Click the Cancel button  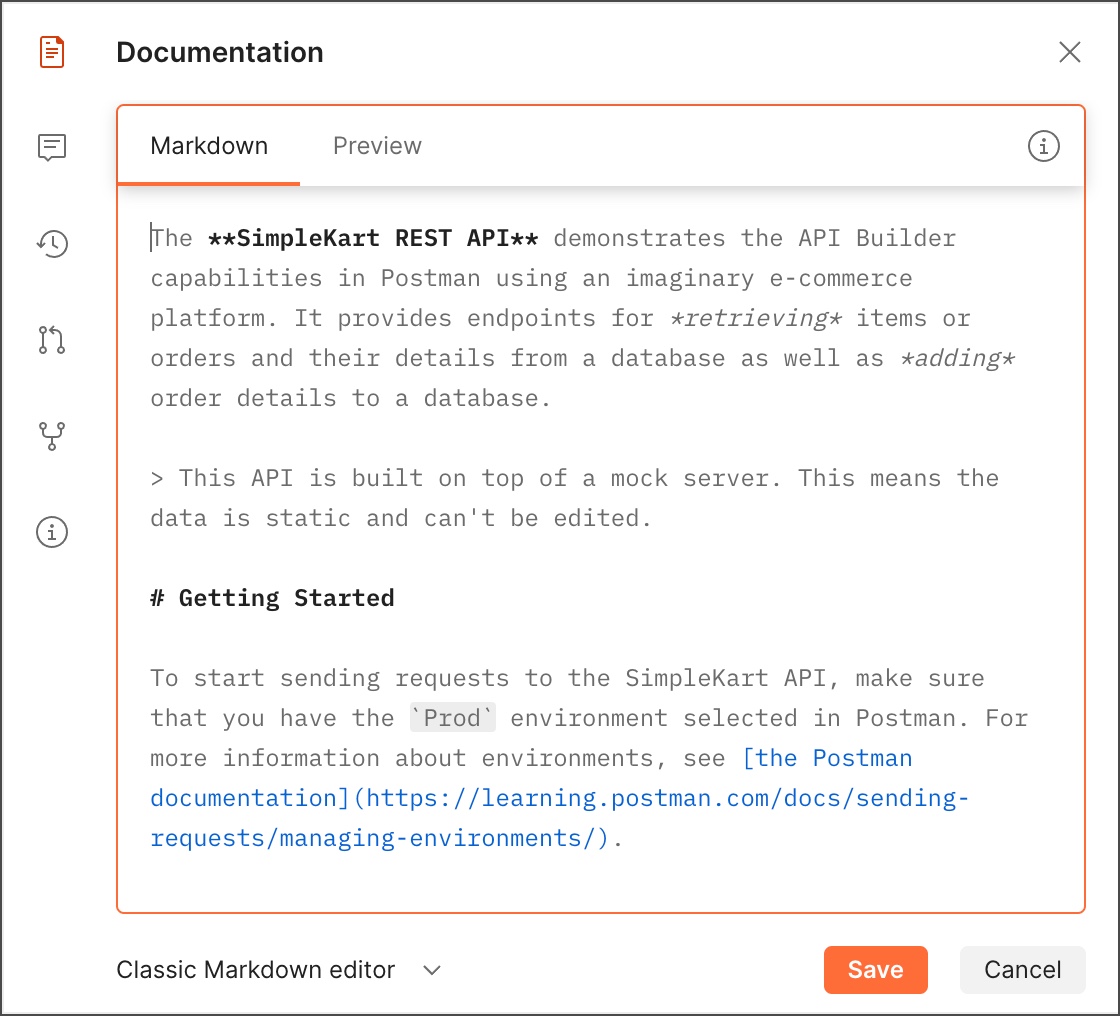(1022, 969)
